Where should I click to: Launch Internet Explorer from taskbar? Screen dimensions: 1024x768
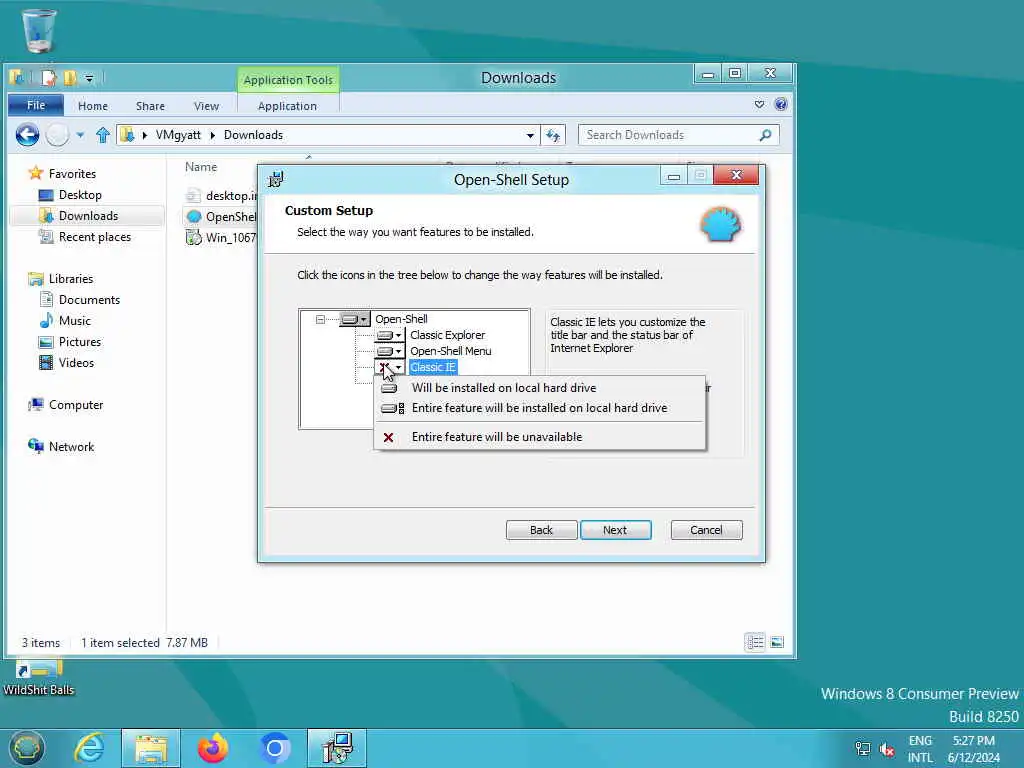(89, 748)
